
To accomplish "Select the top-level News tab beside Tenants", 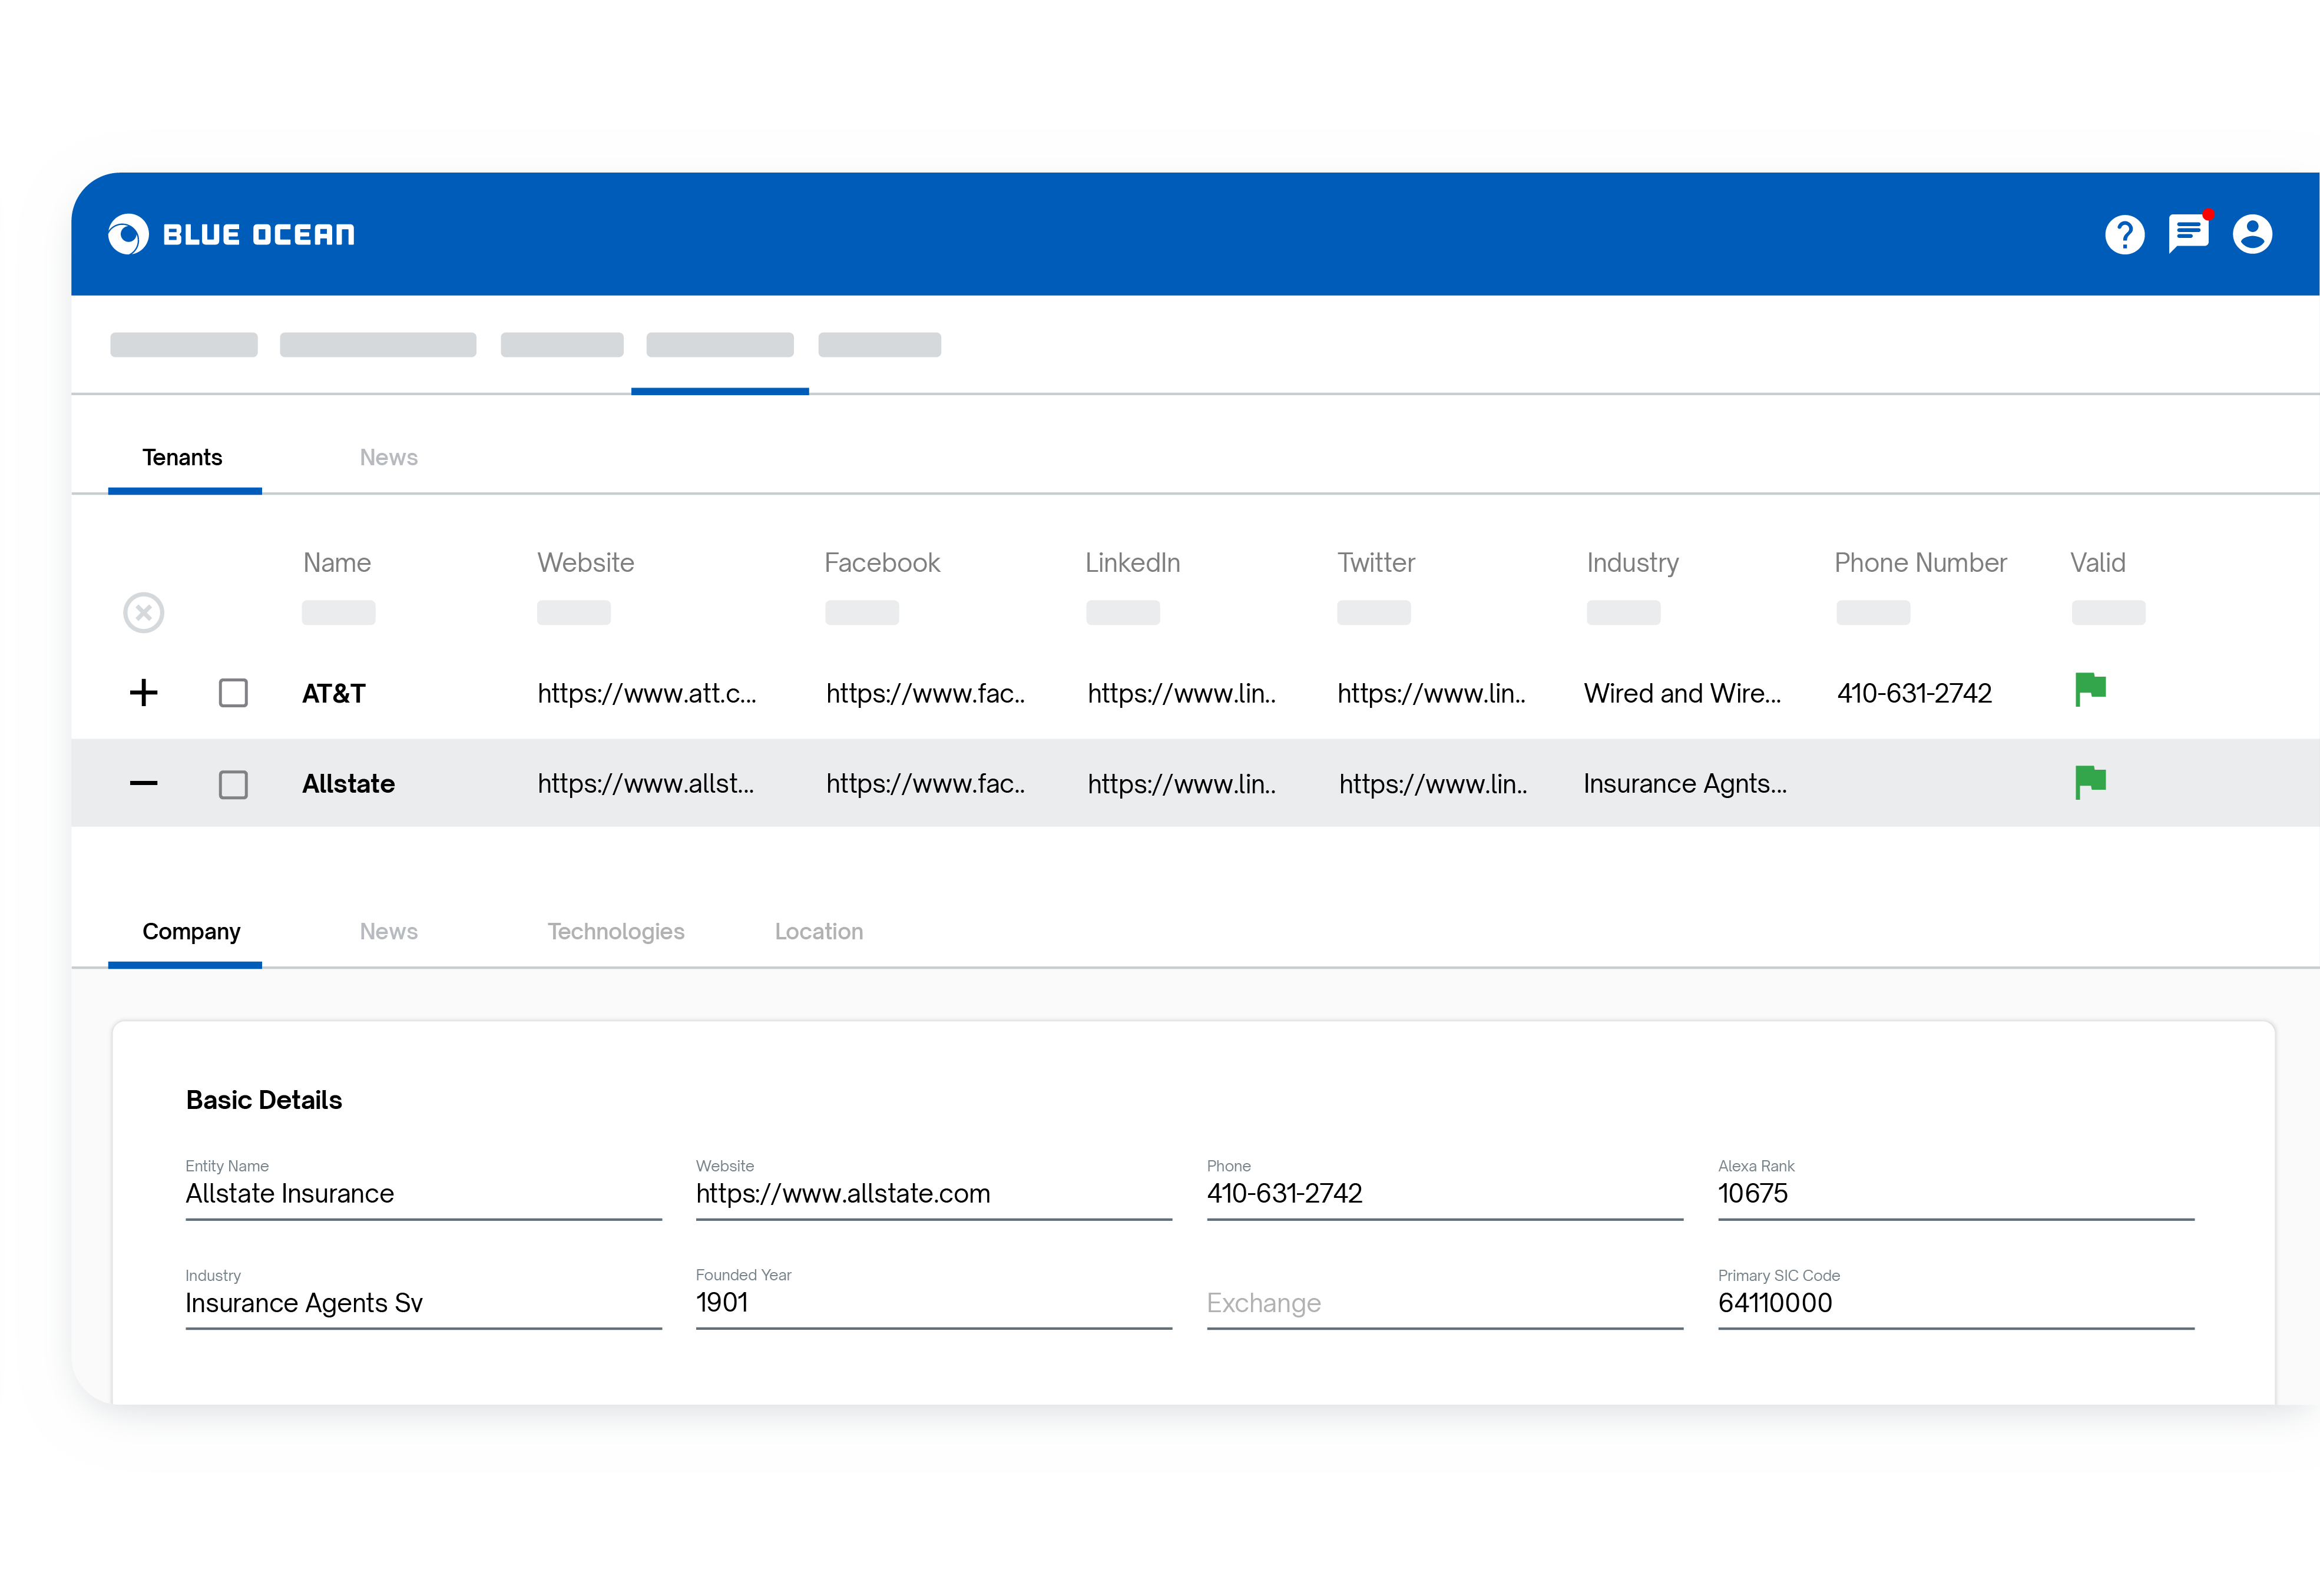I will 388,458.
